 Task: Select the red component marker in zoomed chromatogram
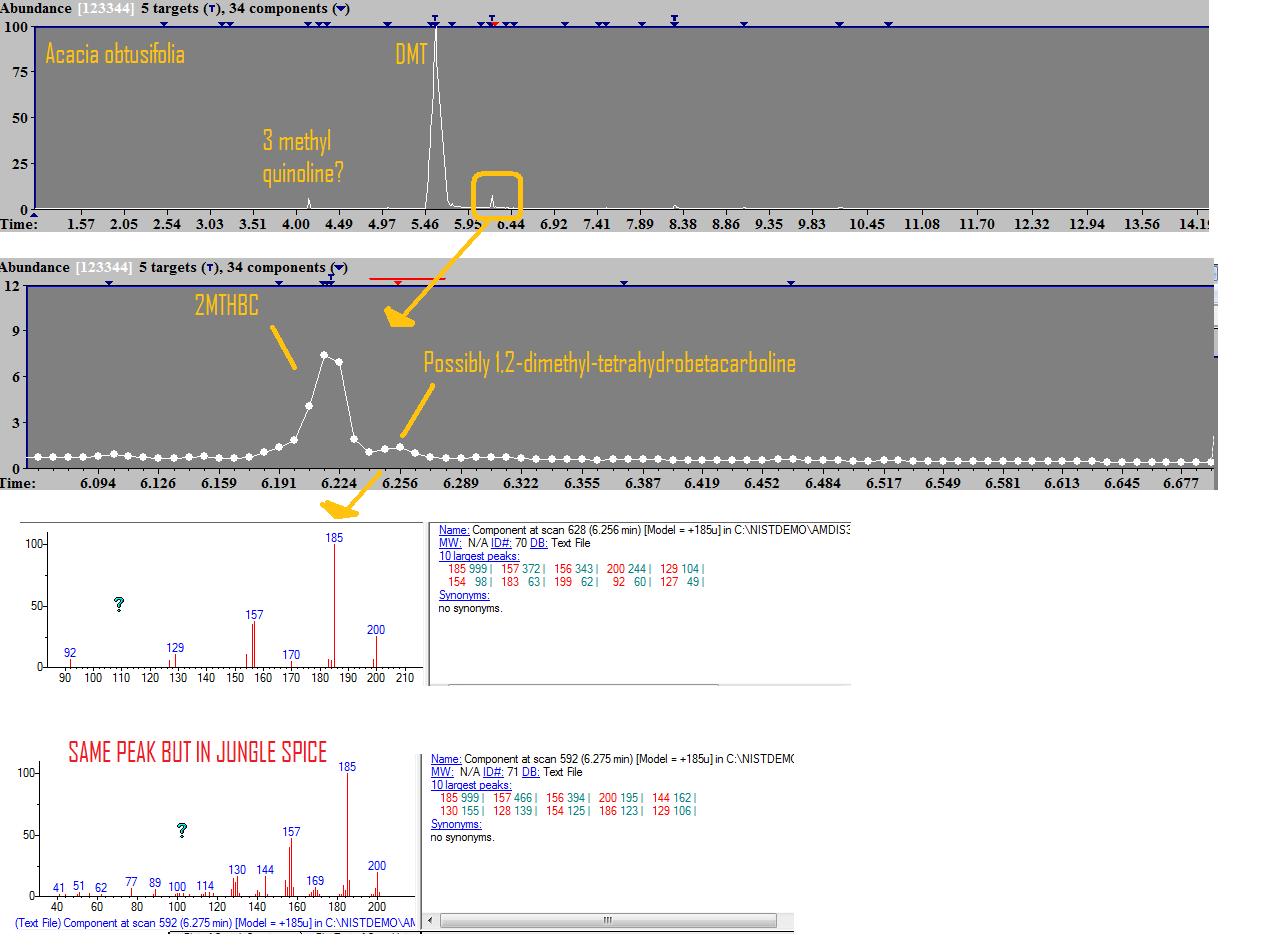click(x=398, y=283)
